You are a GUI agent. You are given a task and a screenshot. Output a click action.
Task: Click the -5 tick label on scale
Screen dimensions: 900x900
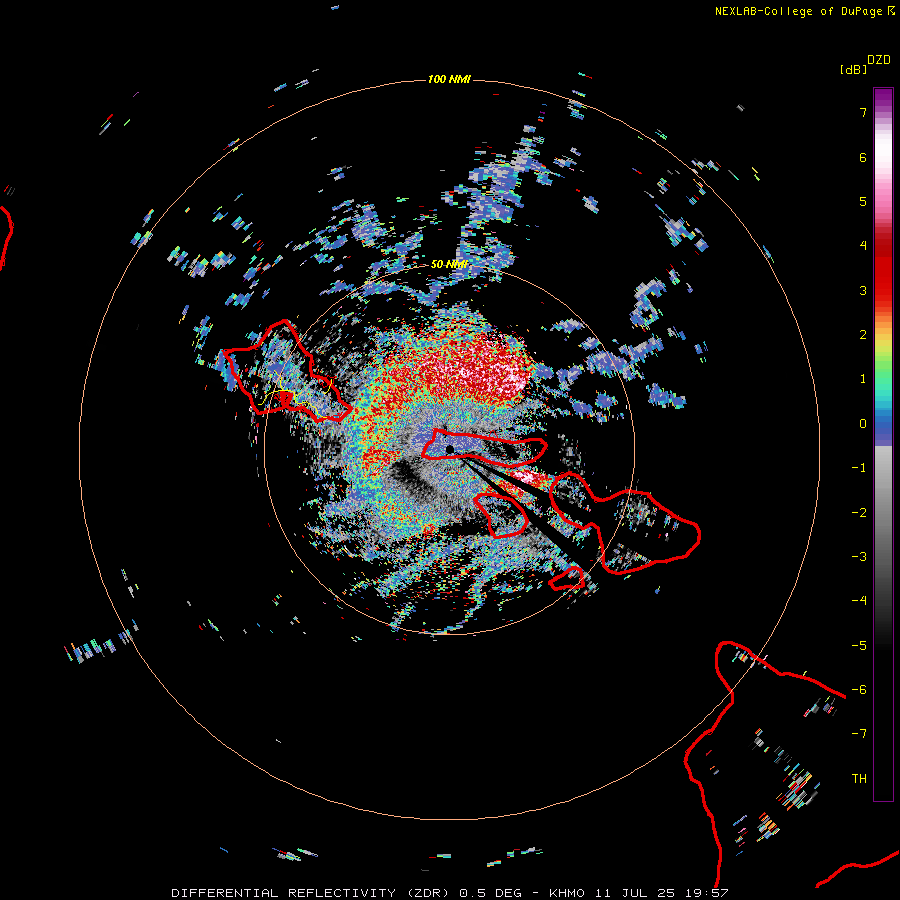click(859, 646)
